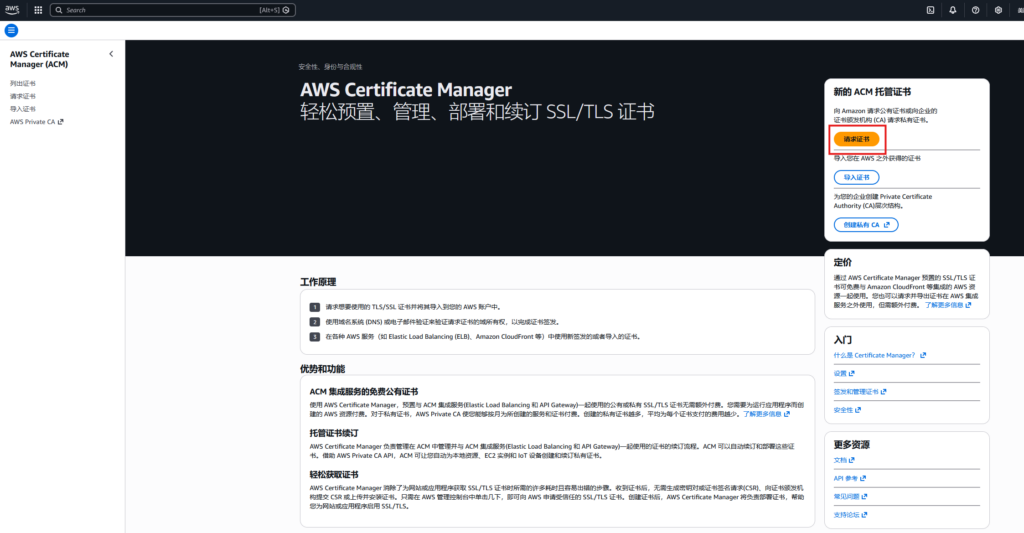Screen dimensions: 1024x533
Task: Click the AWS logo home icon
Action: [13, 9]
